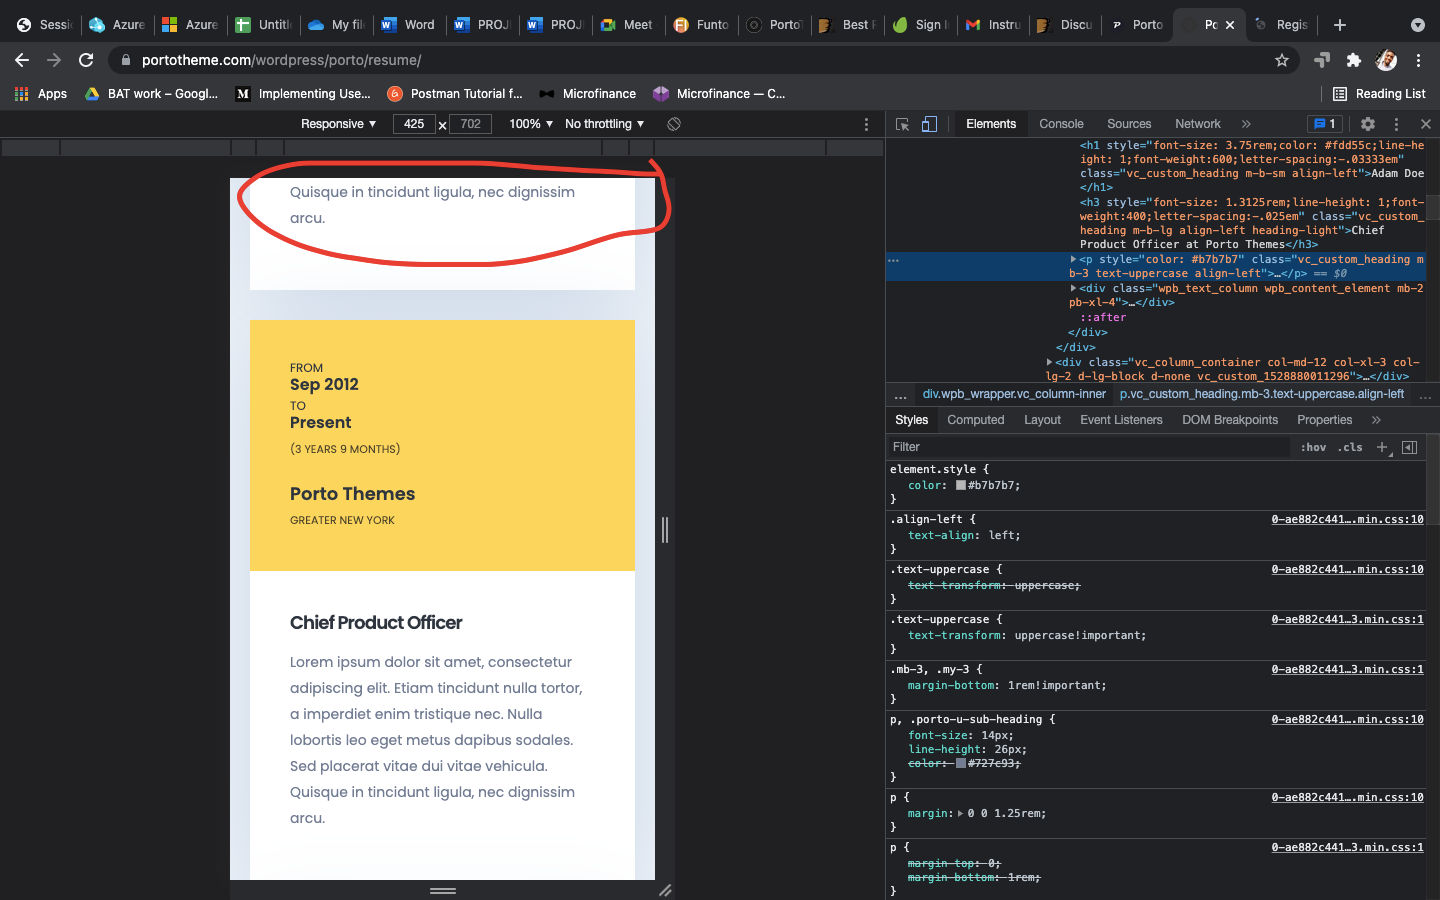The image size is (1440, 900).
Task: Expand the div vc_column_container node
Action: tap(1049, 362)
